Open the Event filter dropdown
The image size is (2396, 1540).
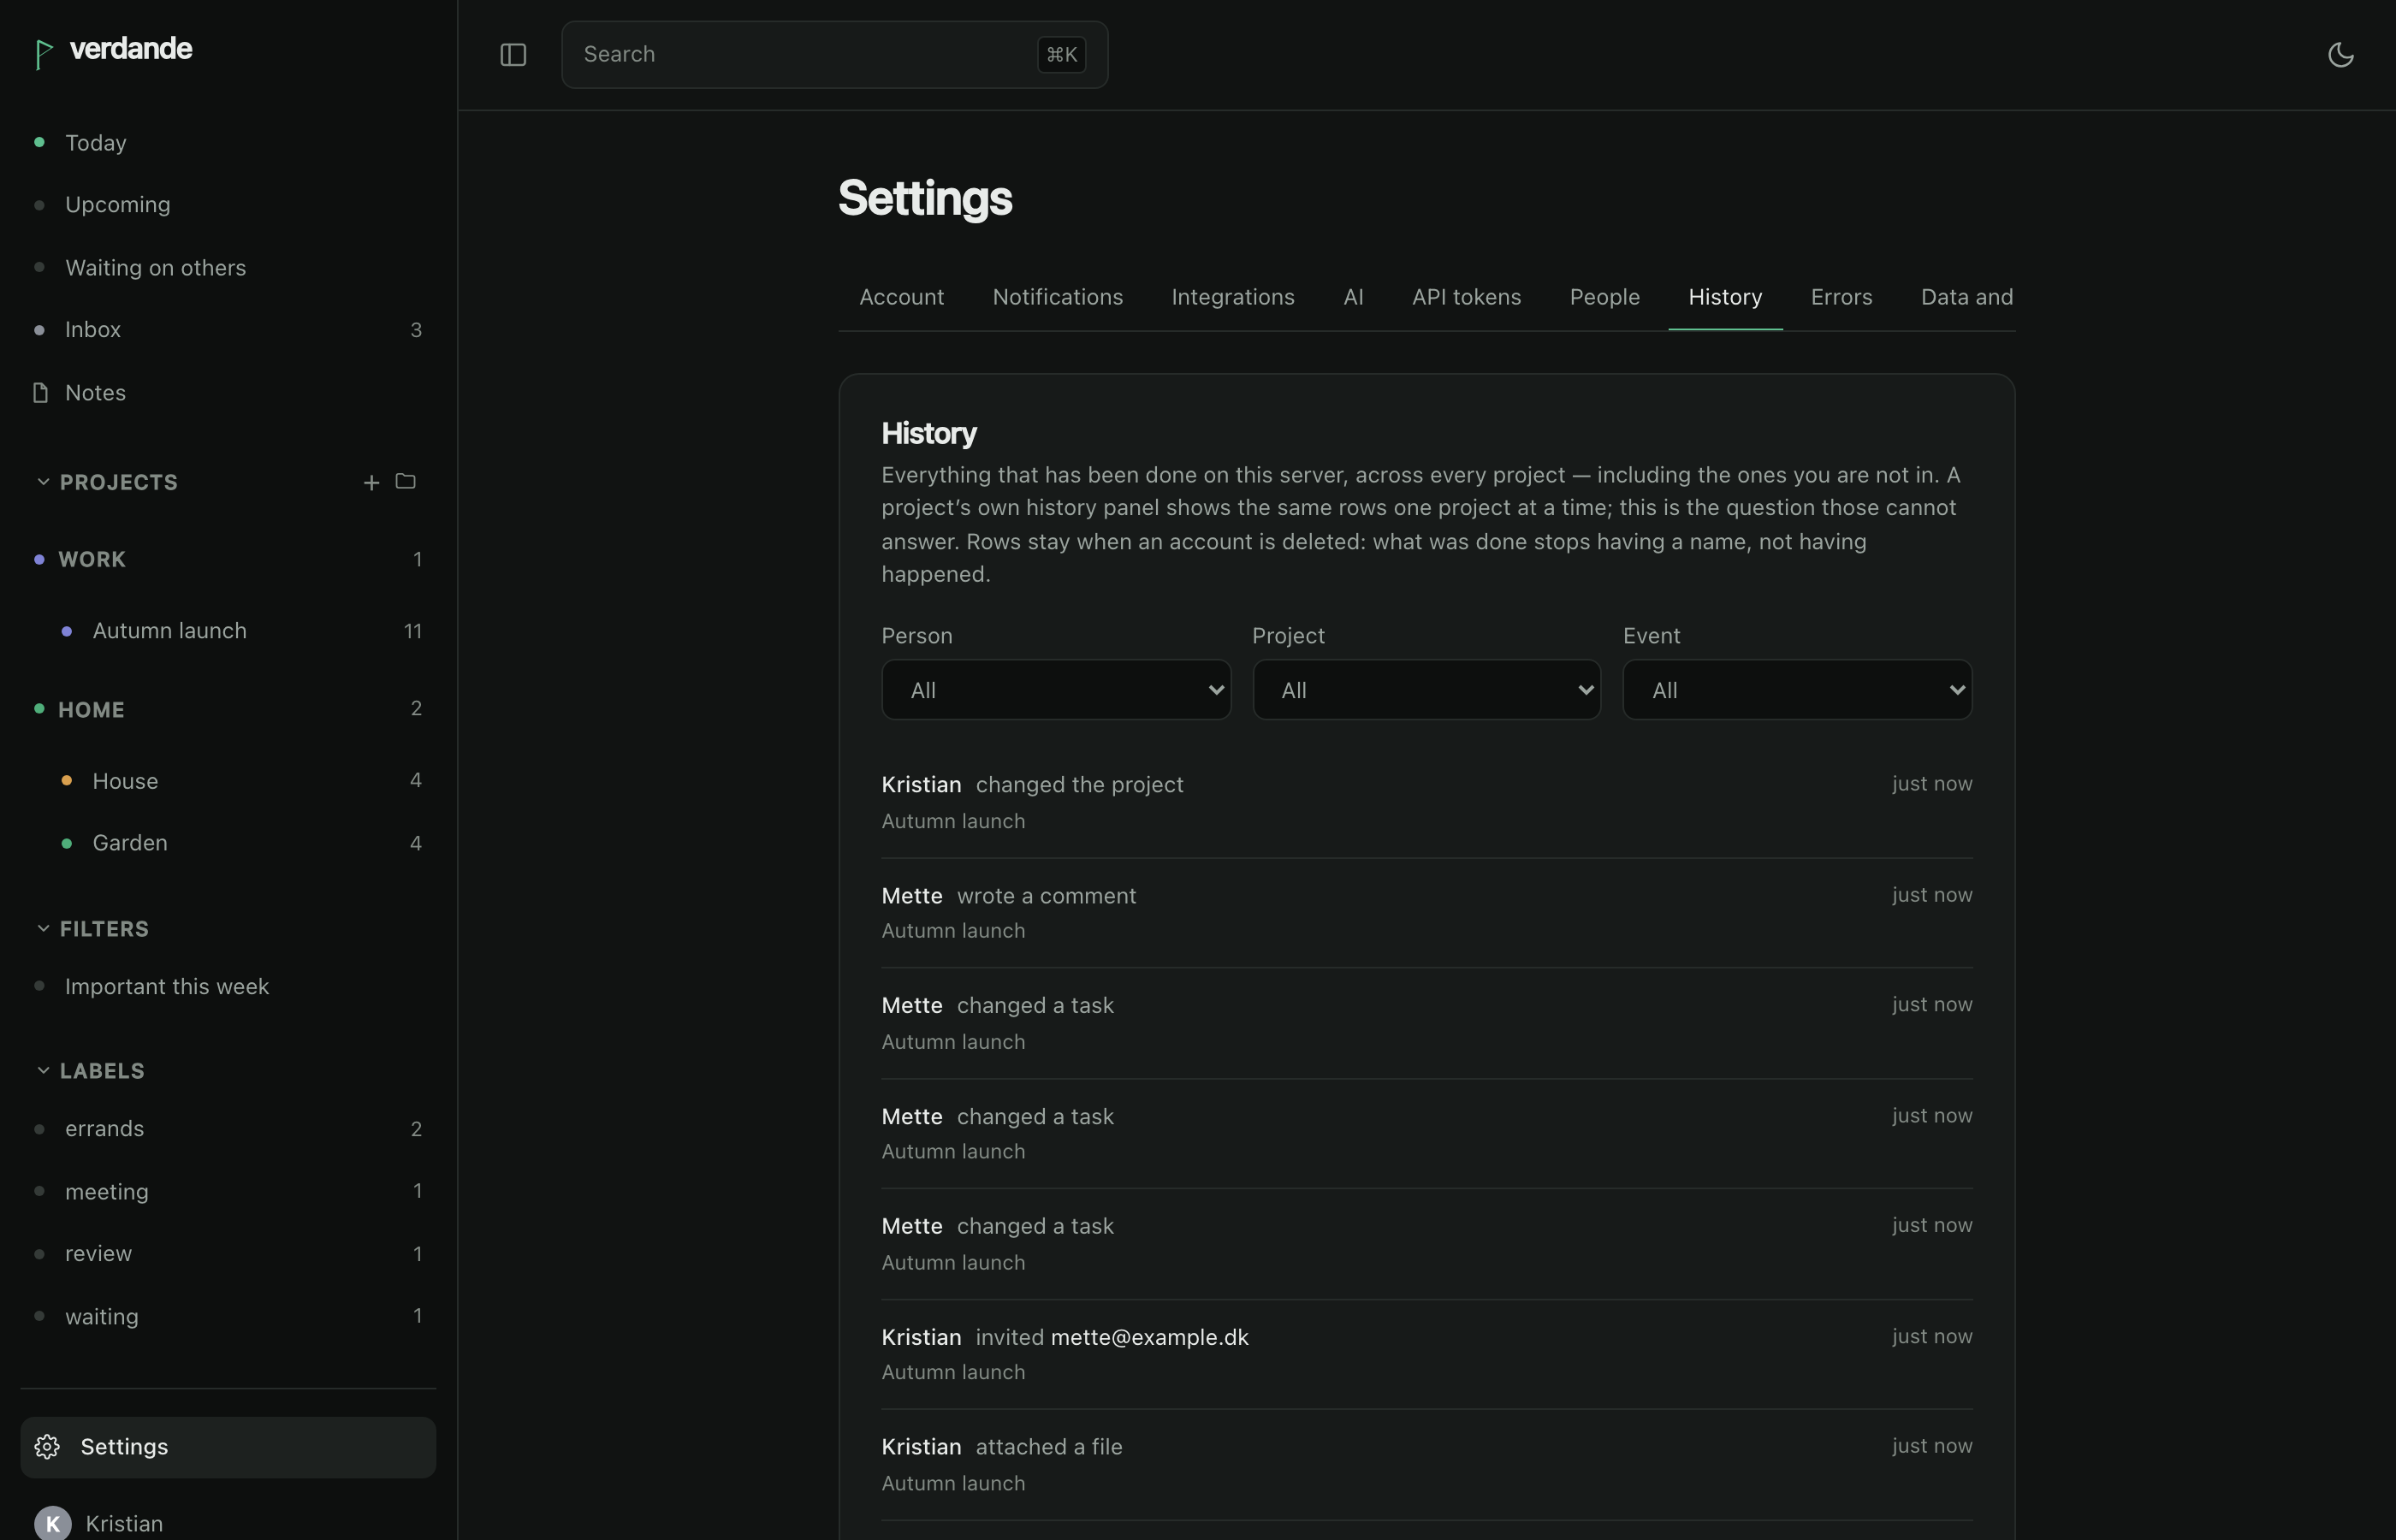[1797, 689]
